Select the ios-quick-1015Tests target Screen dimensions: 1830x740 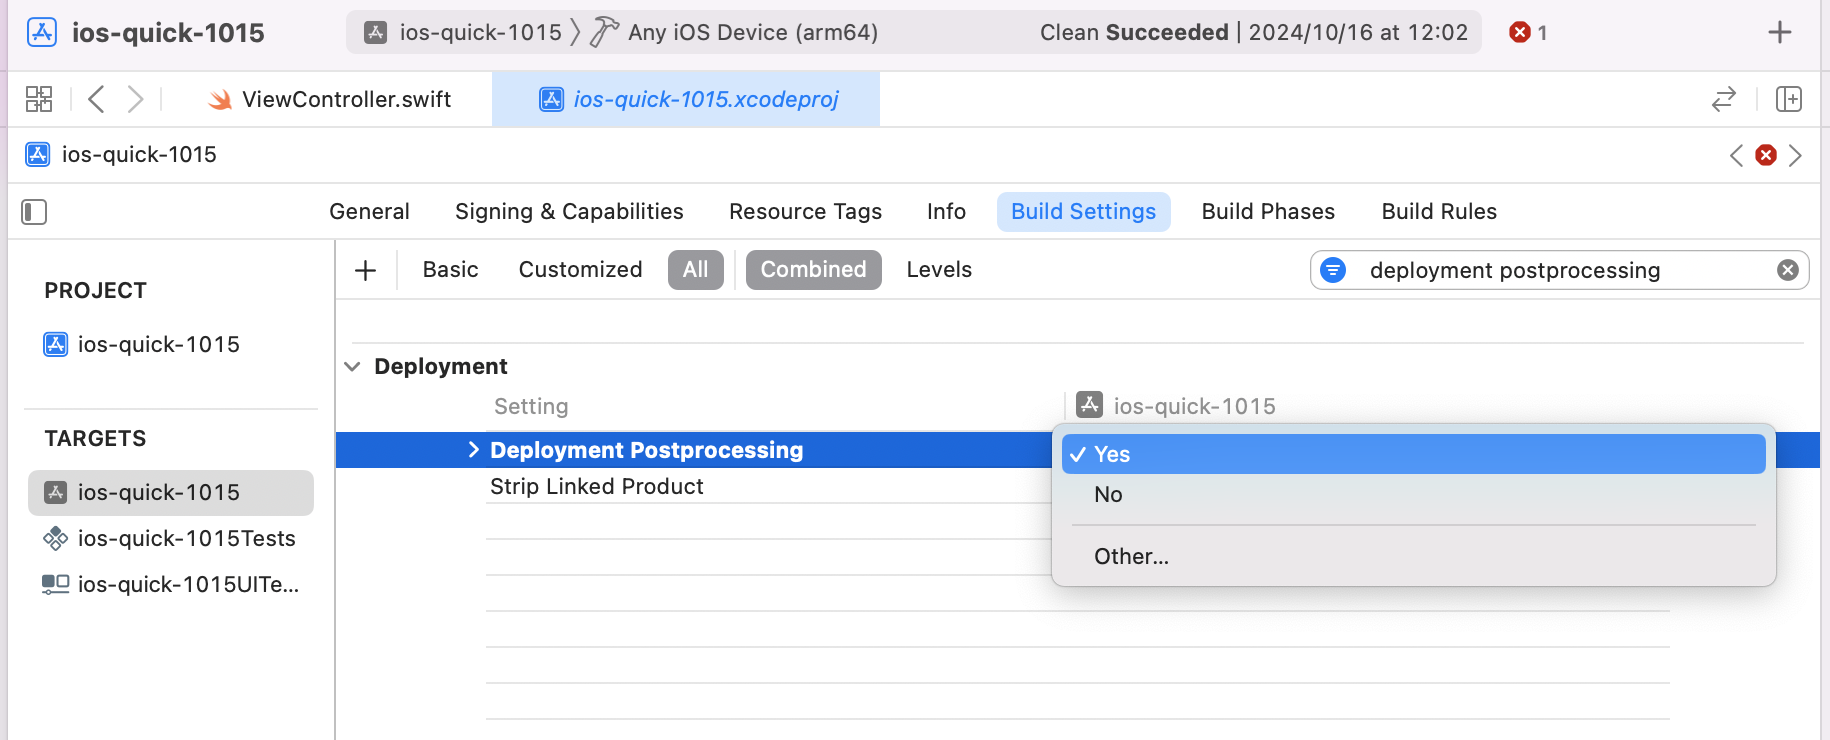click(x=186, y=538)
